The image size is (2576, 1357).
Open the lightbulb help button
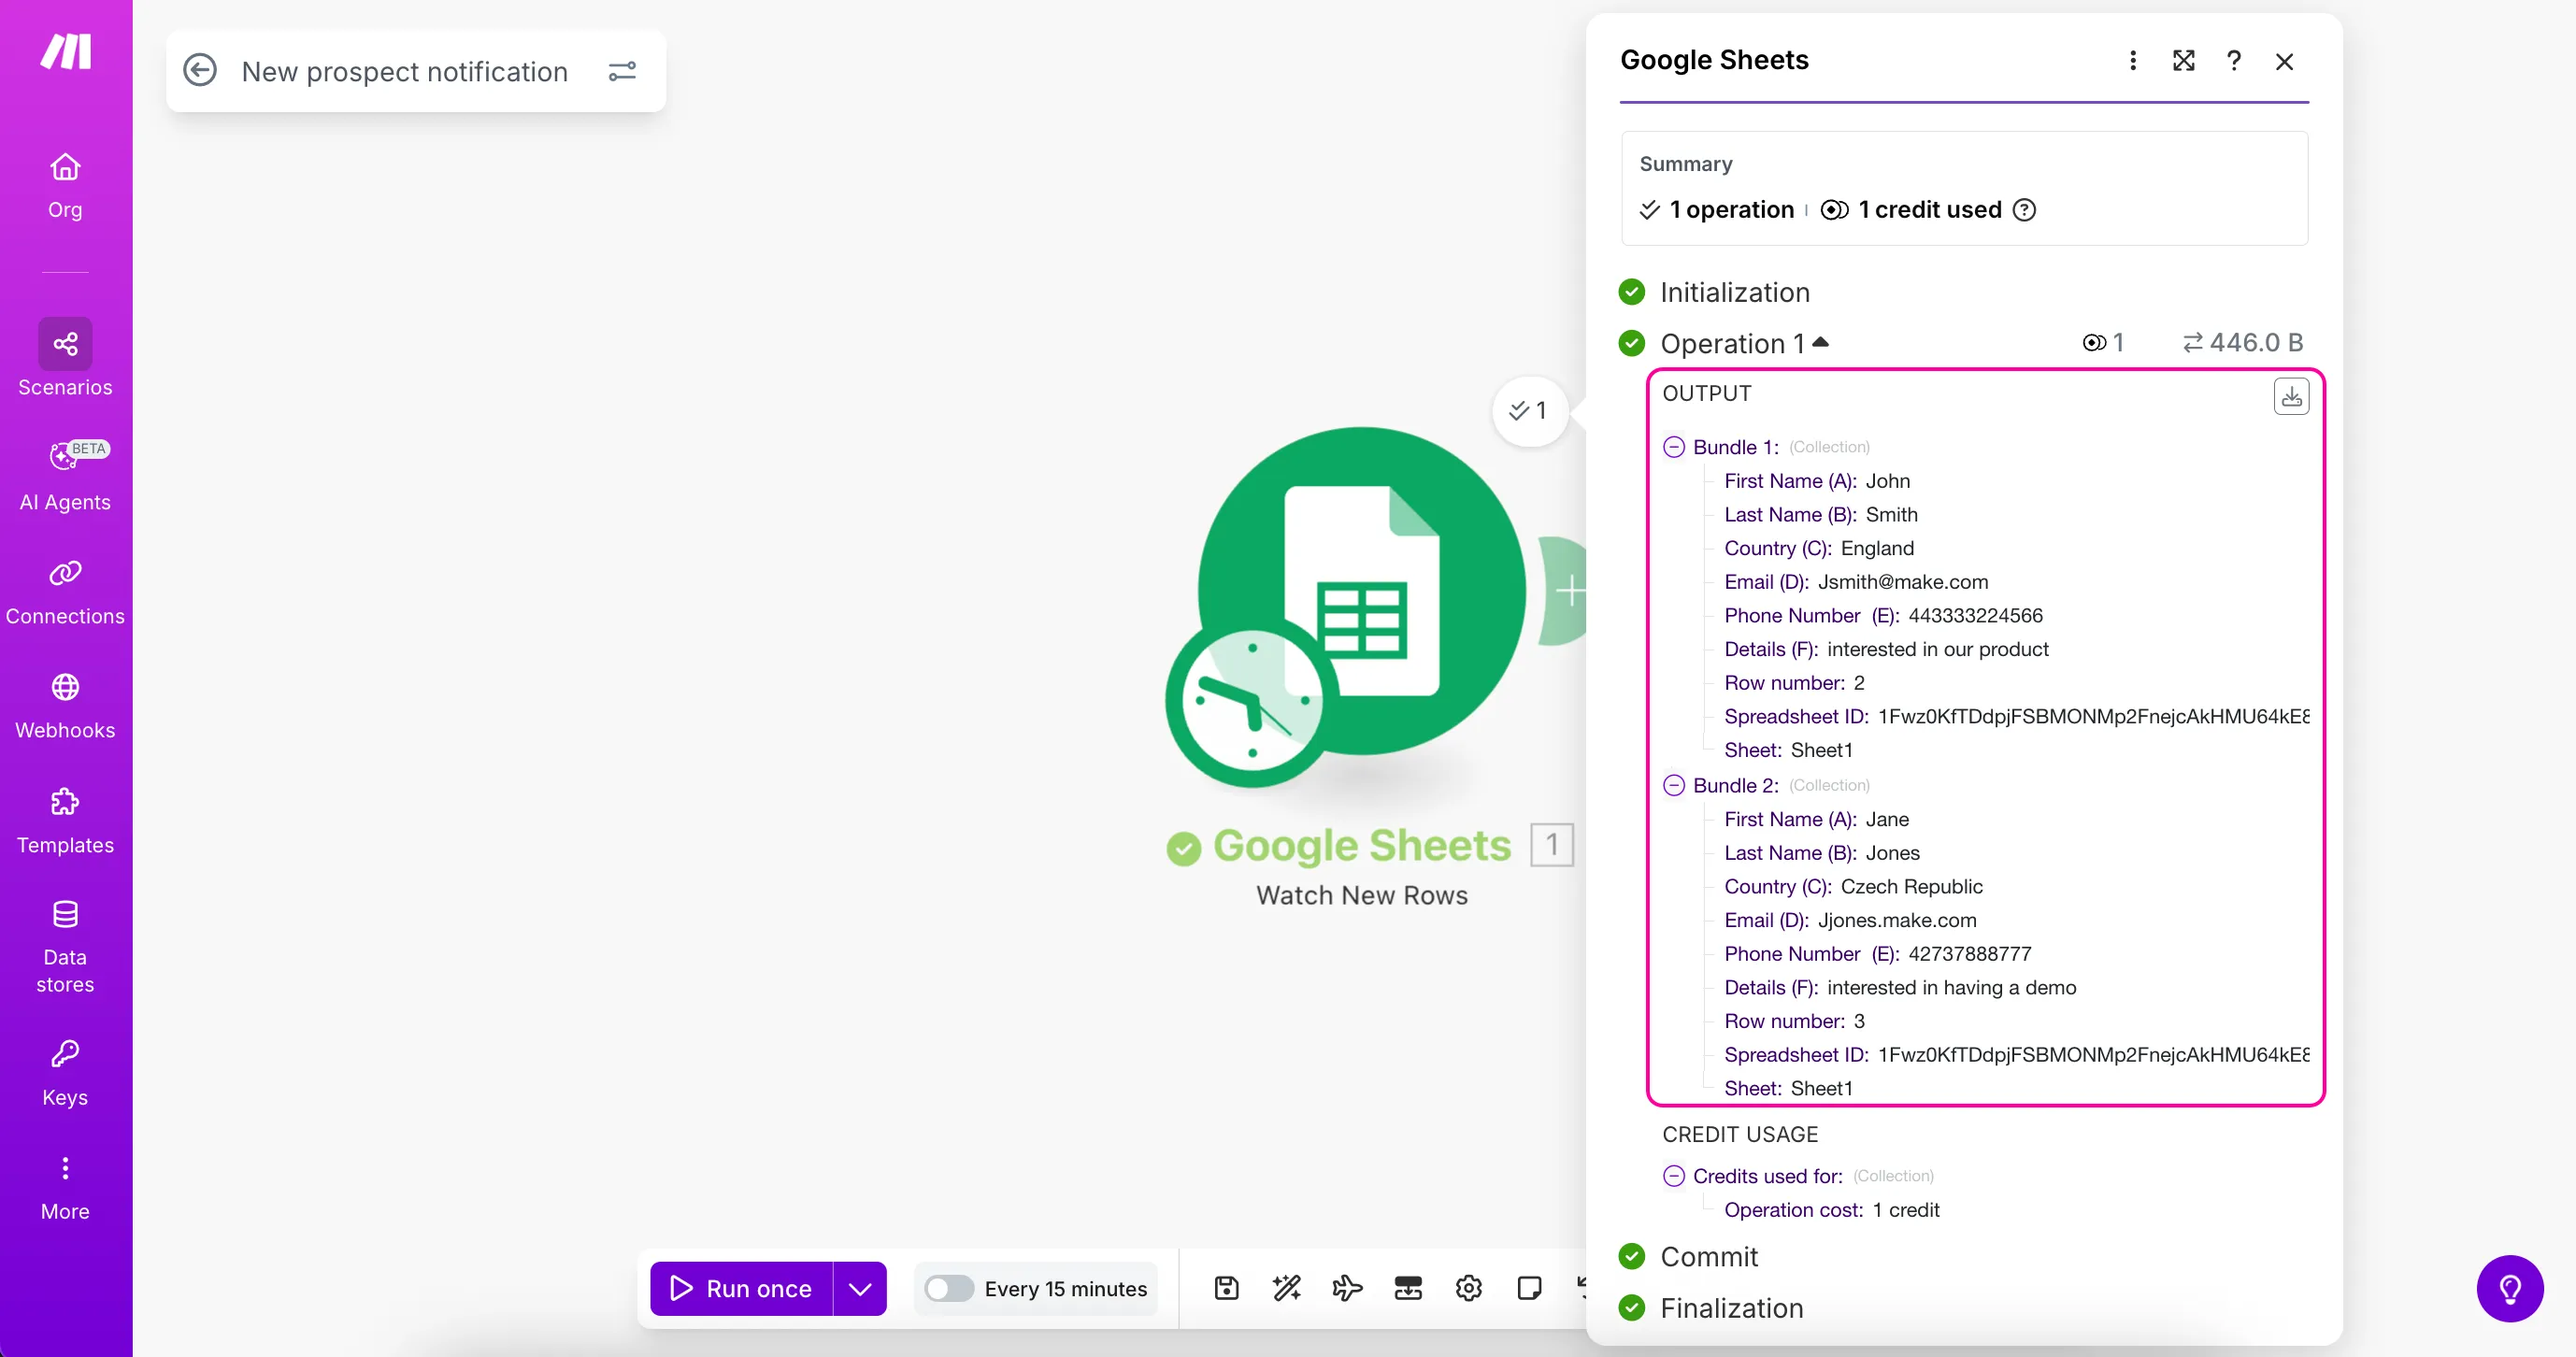(2510, 1289)
